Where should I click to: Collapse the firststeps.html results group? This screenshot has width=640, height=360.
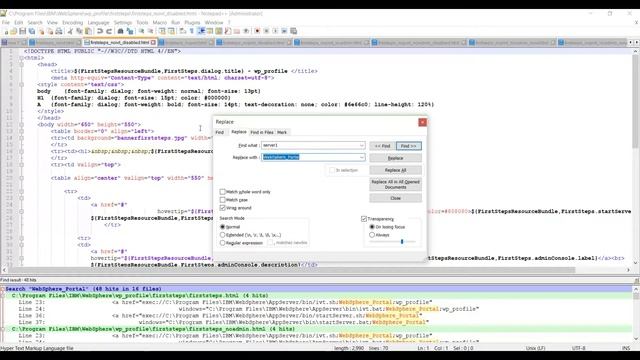2,296
